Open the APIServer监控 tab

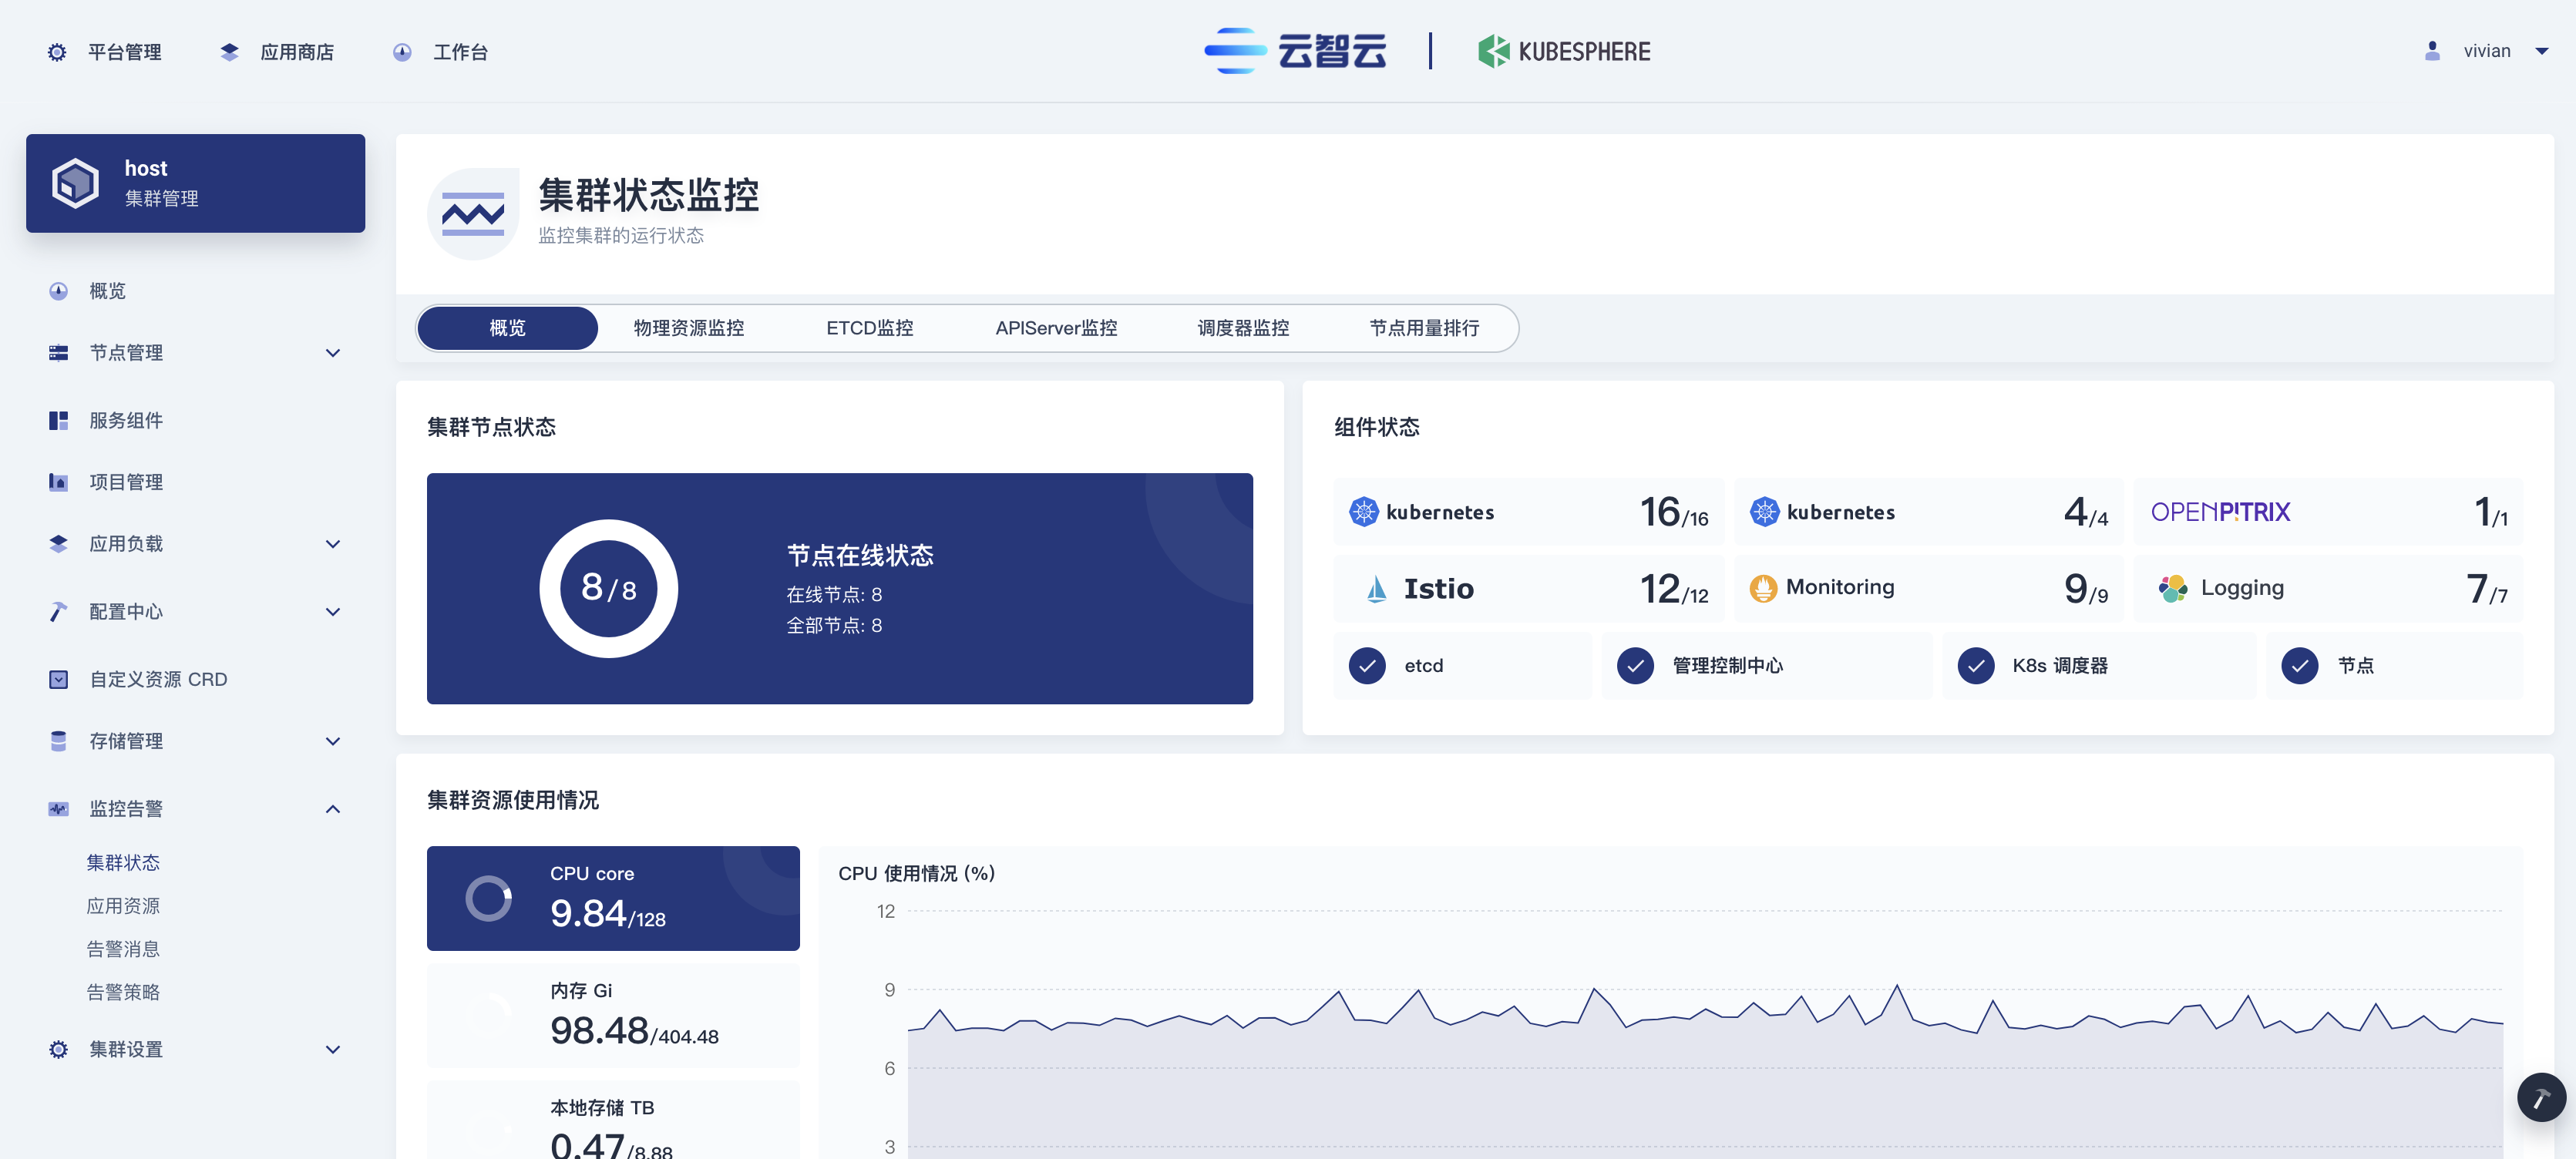pyautogui.click(x=1056, y=327)
